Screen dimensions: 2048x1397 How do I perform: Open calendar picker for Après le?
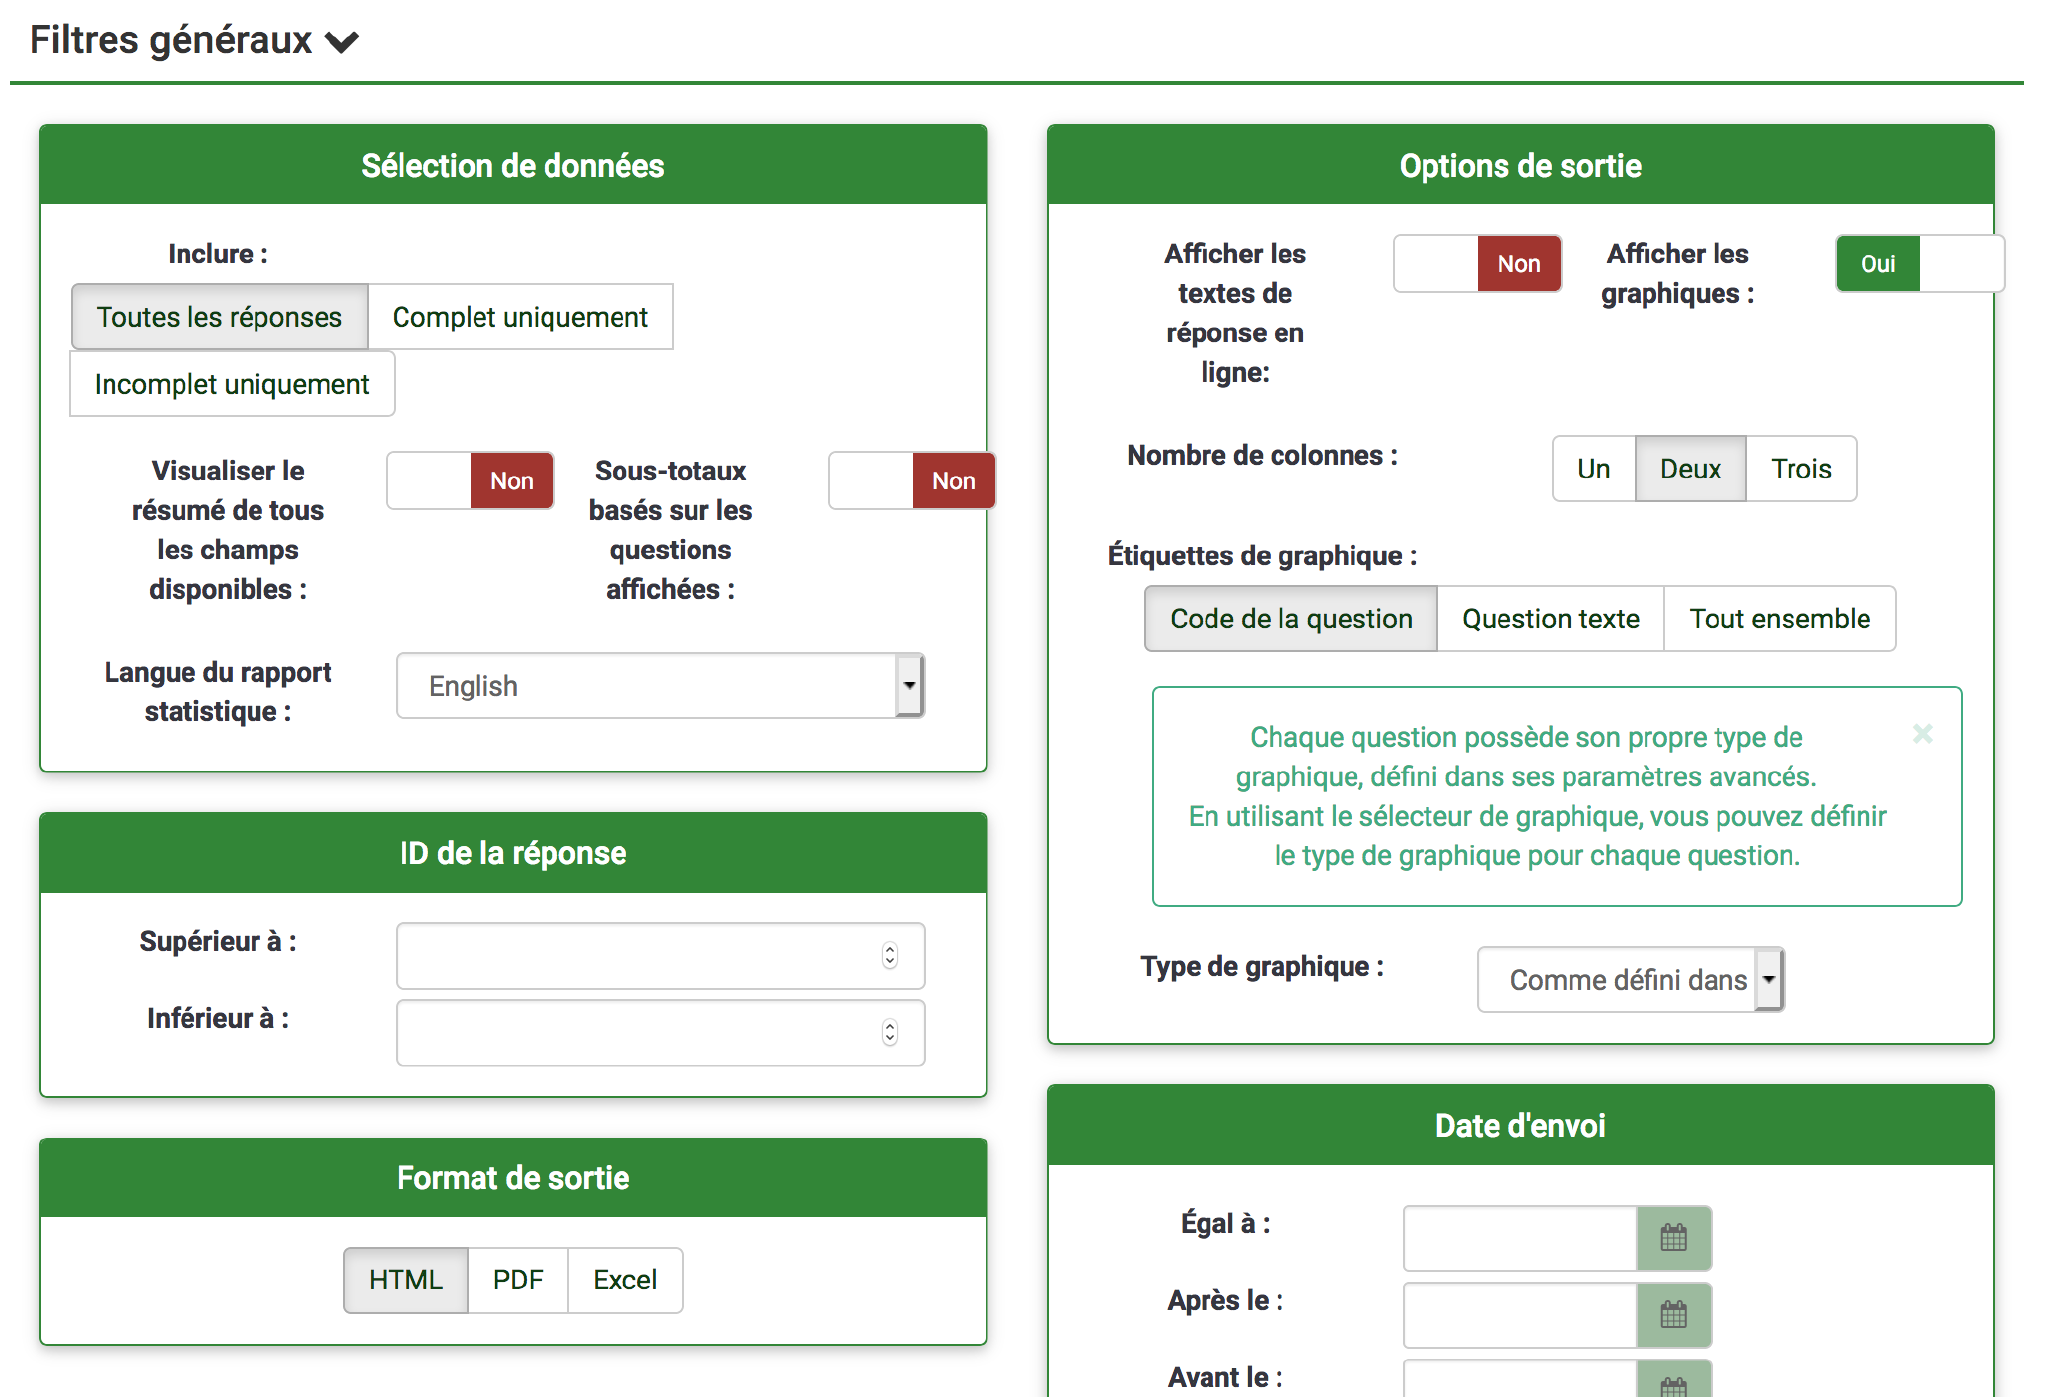pyautogui.click(x=1673, y=1315)
